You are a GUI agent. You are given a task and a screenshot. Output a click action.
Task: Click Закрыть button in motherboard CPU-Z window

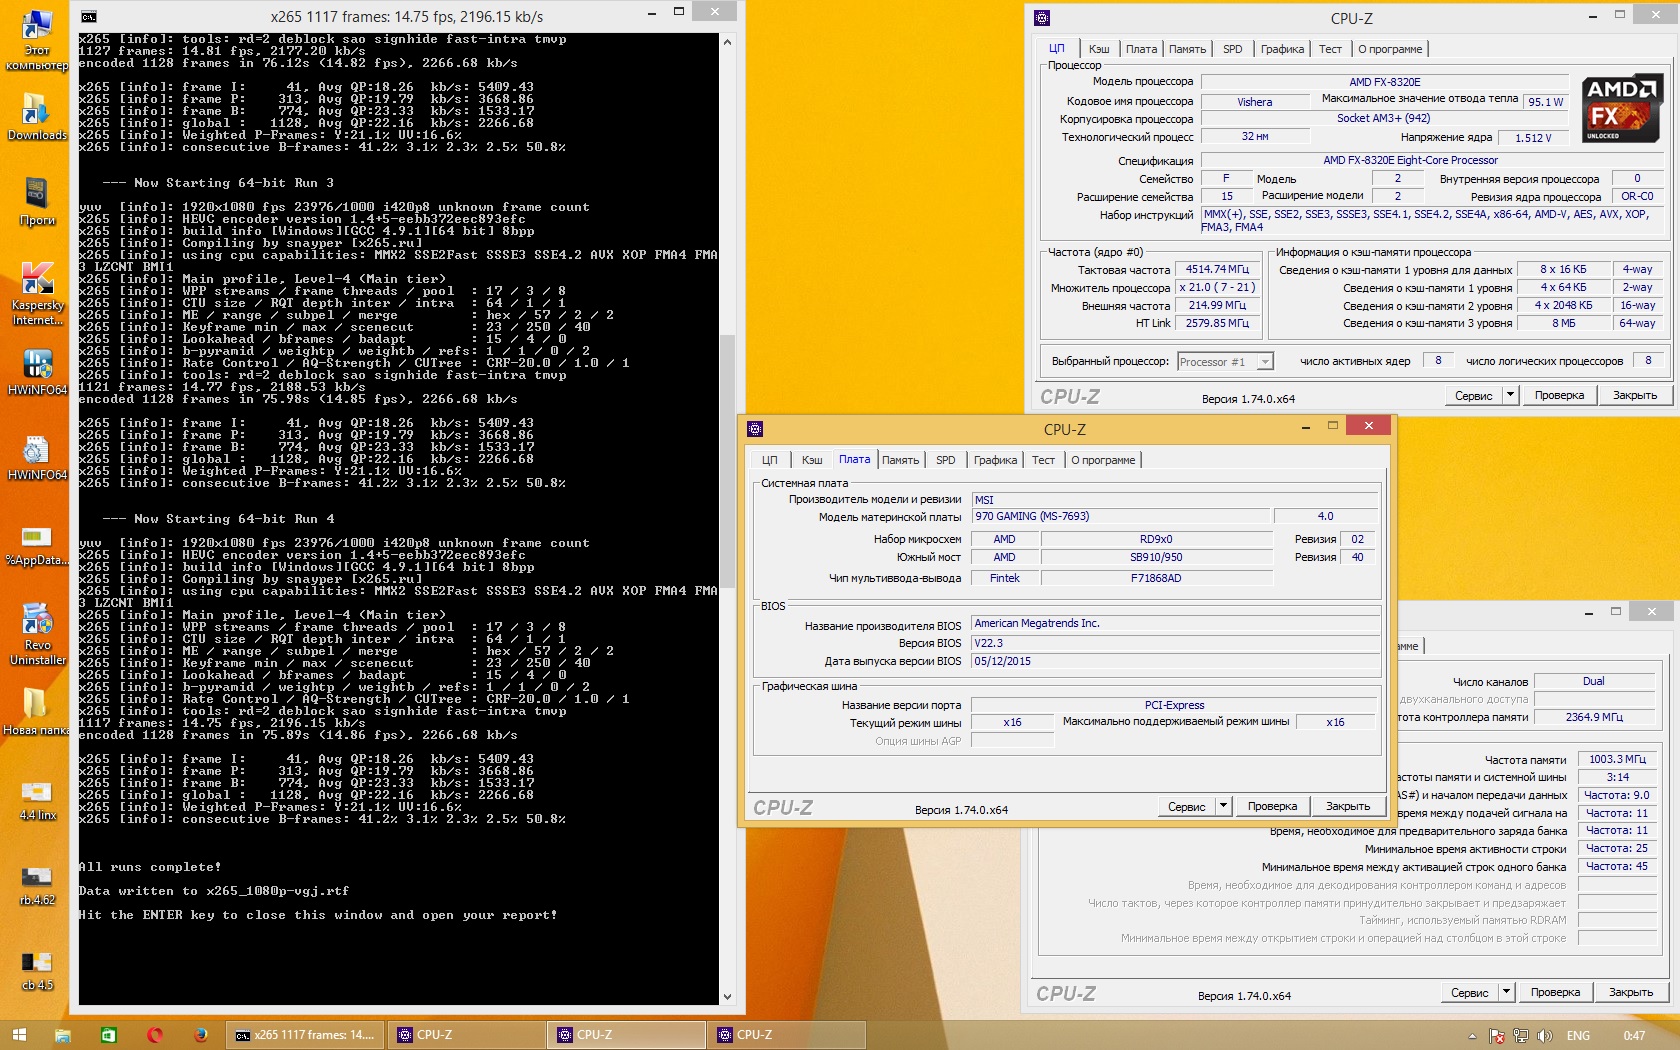1348,806
